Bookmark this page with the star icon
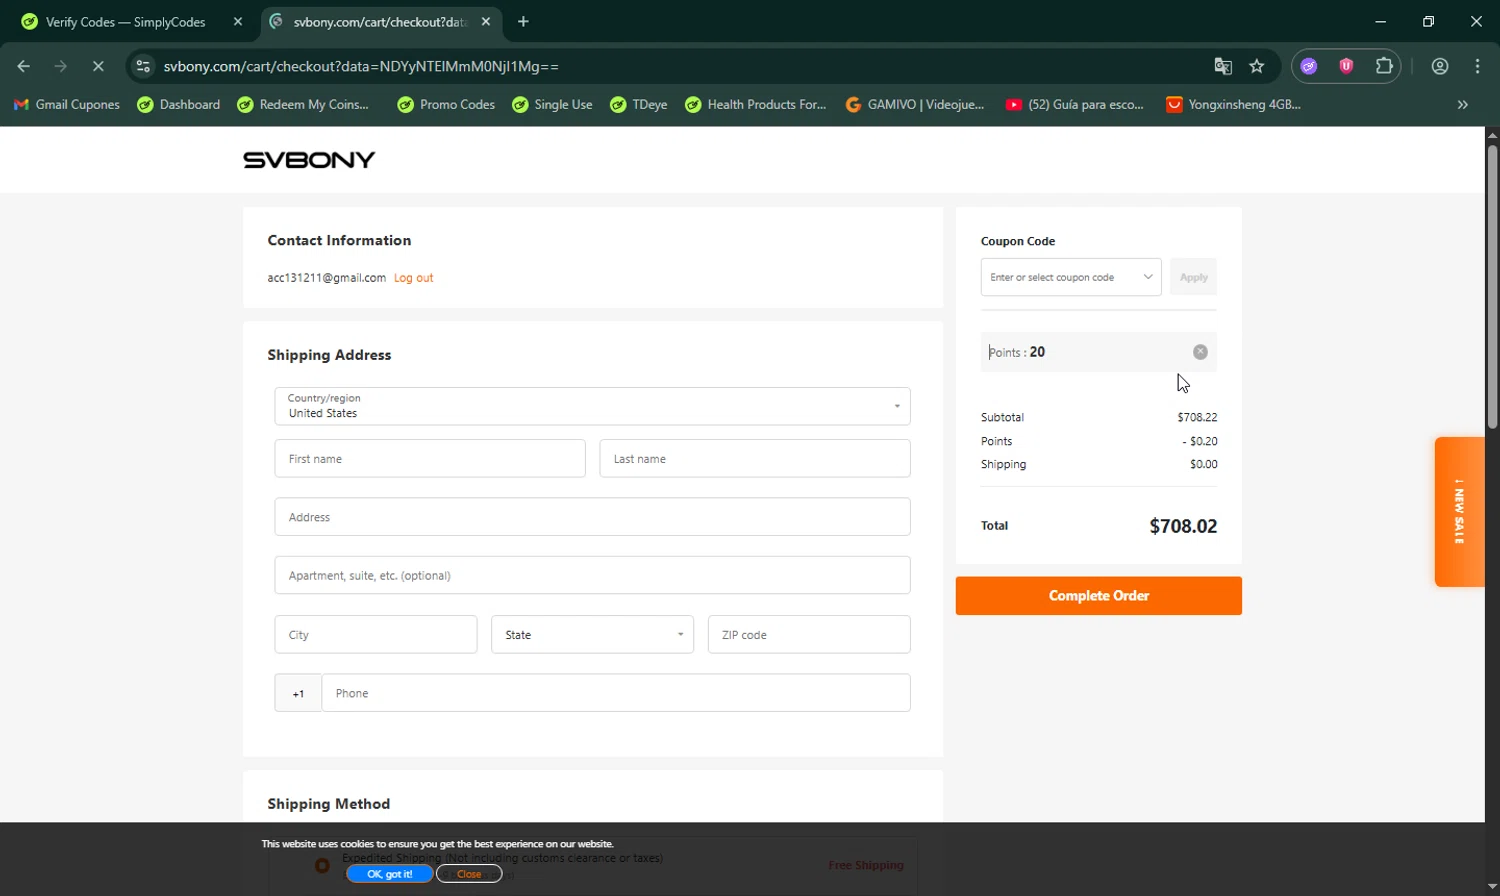 click(1257, 66)
